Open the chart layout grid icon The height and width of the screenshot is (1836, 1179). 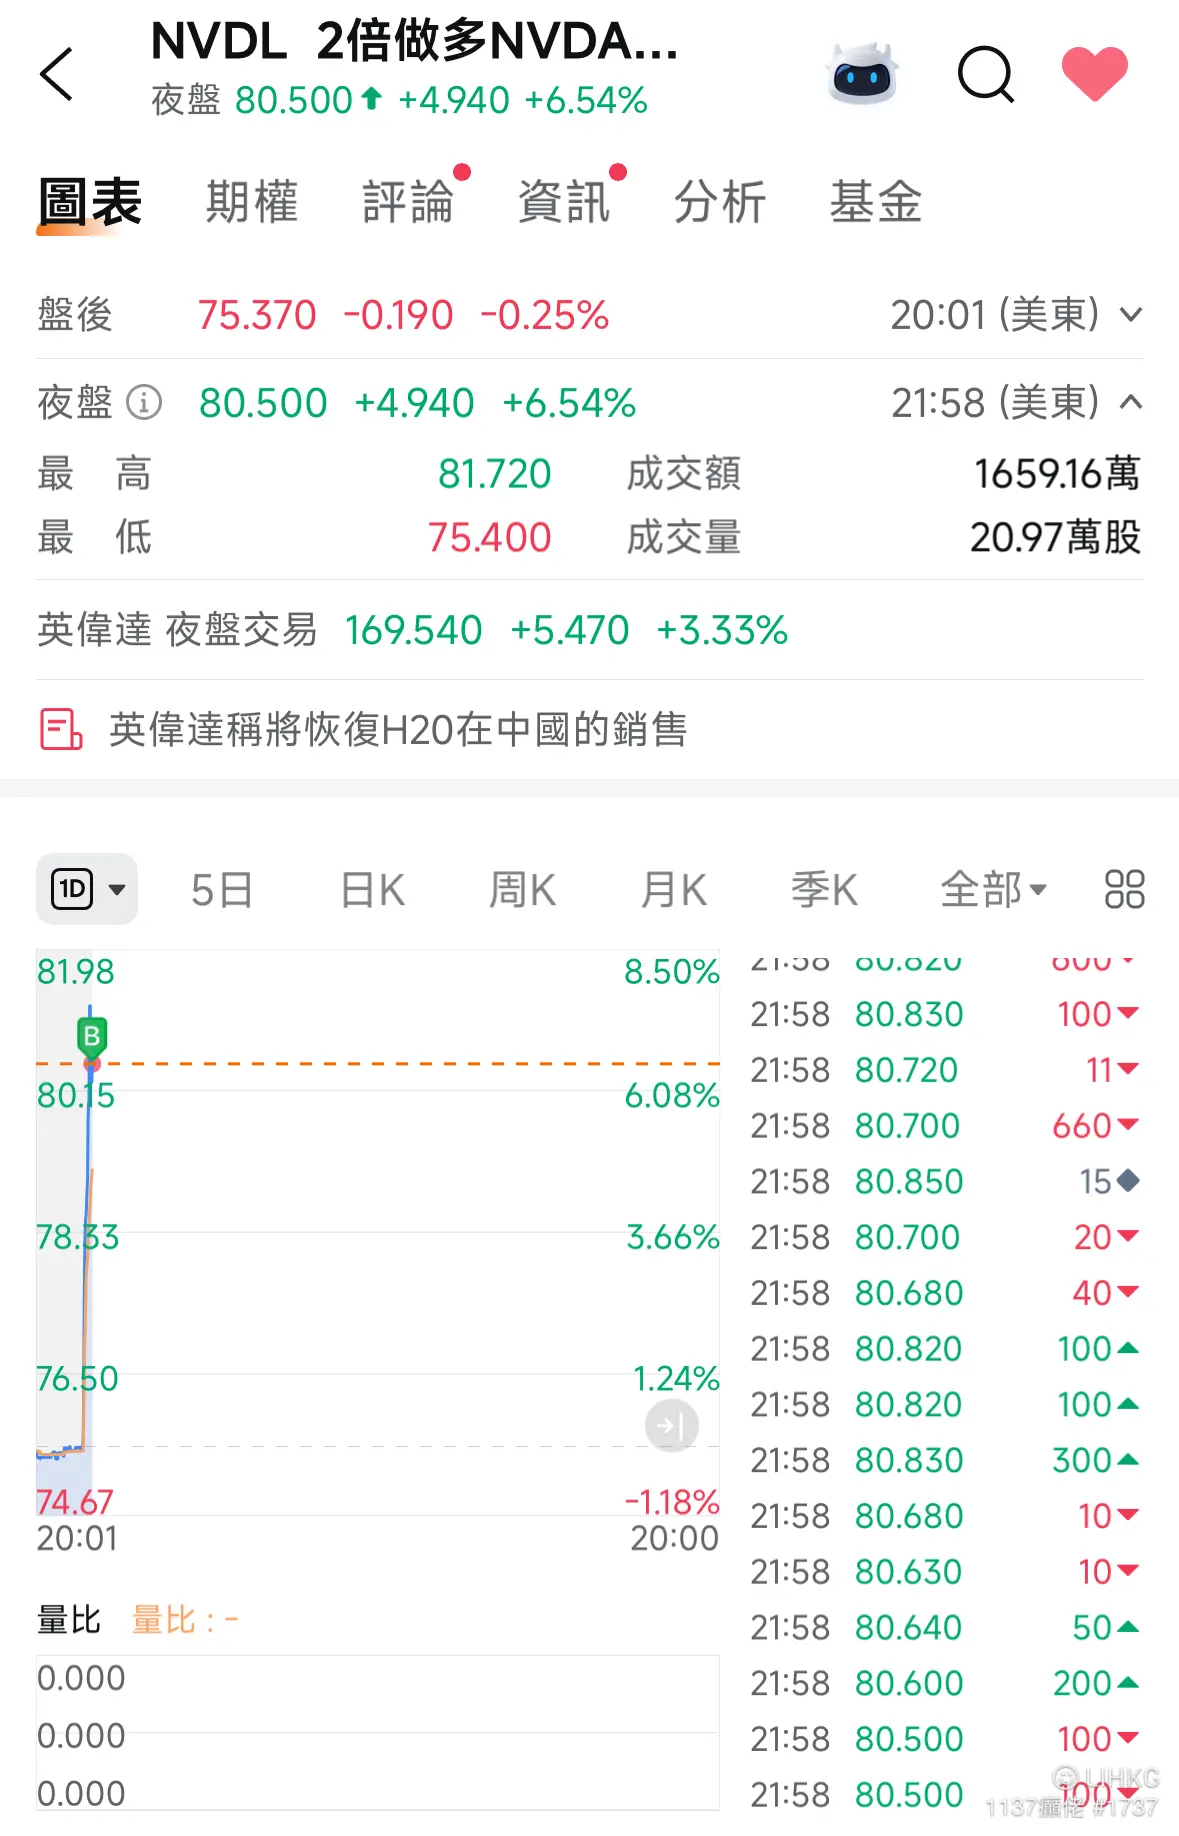[1124, 889]
